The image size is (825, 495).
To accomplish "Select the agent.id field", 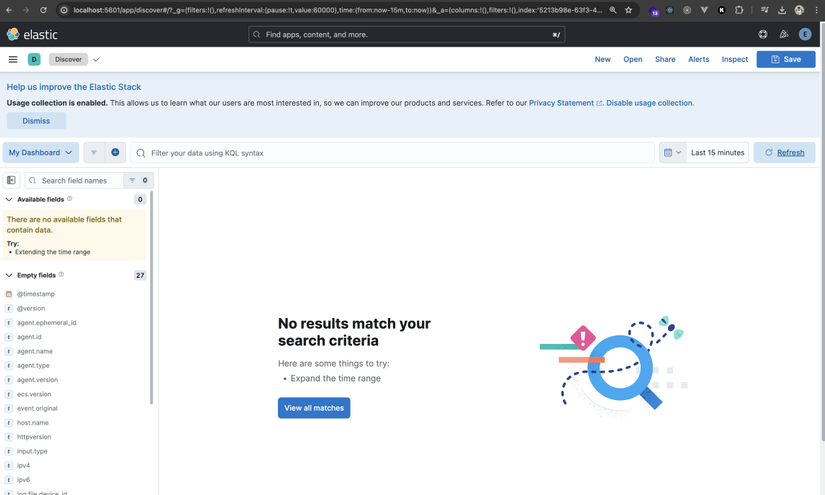I will pyautogui.click(x=29, y=337).
